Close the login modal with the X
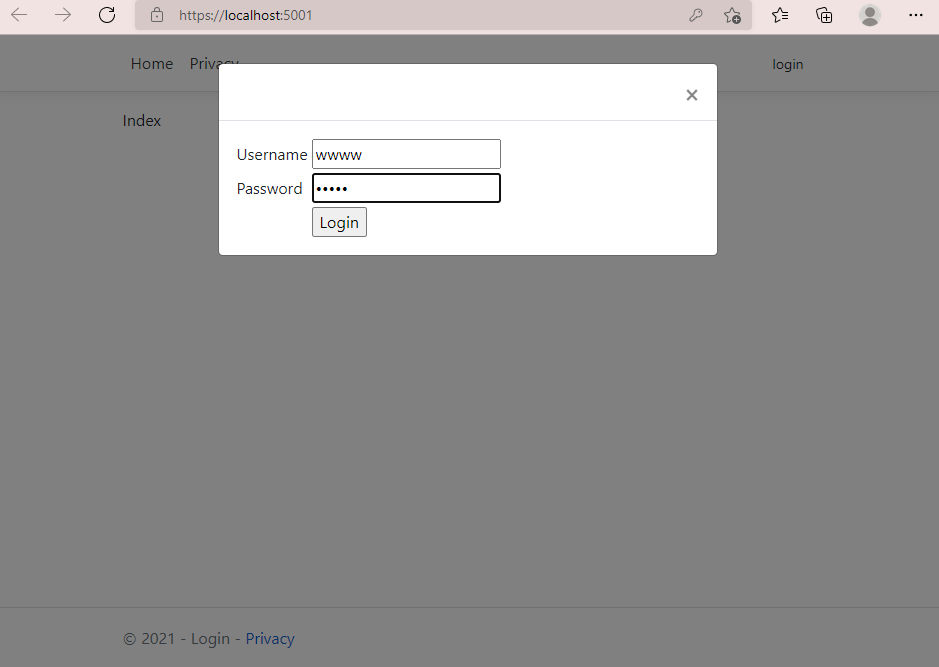 (x=692, y=95)
